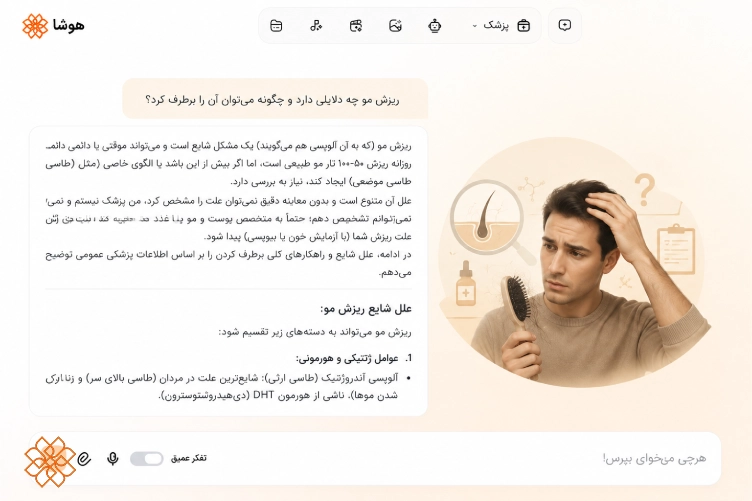Toggle the تفکر عمیق deep thinking switch
752x501 pixels.
click(x=147, y=459)
